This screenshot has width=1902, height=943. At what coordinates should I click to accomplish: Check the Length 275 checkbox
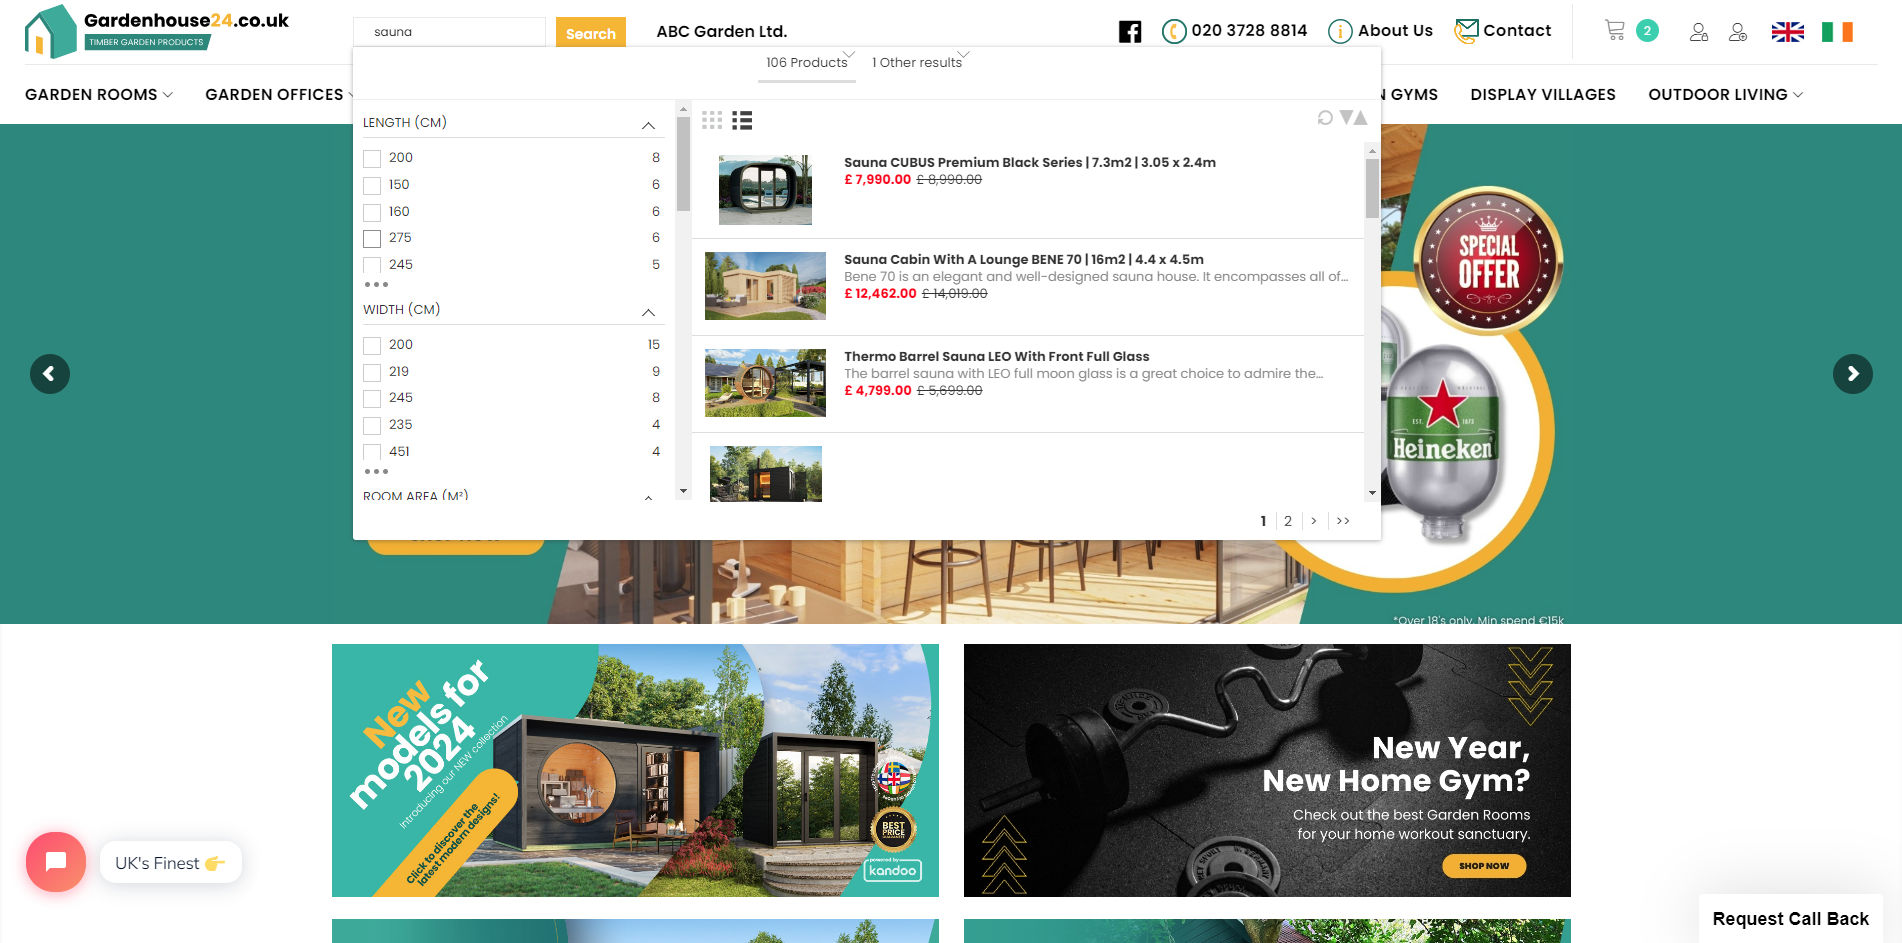click(372, 238)
